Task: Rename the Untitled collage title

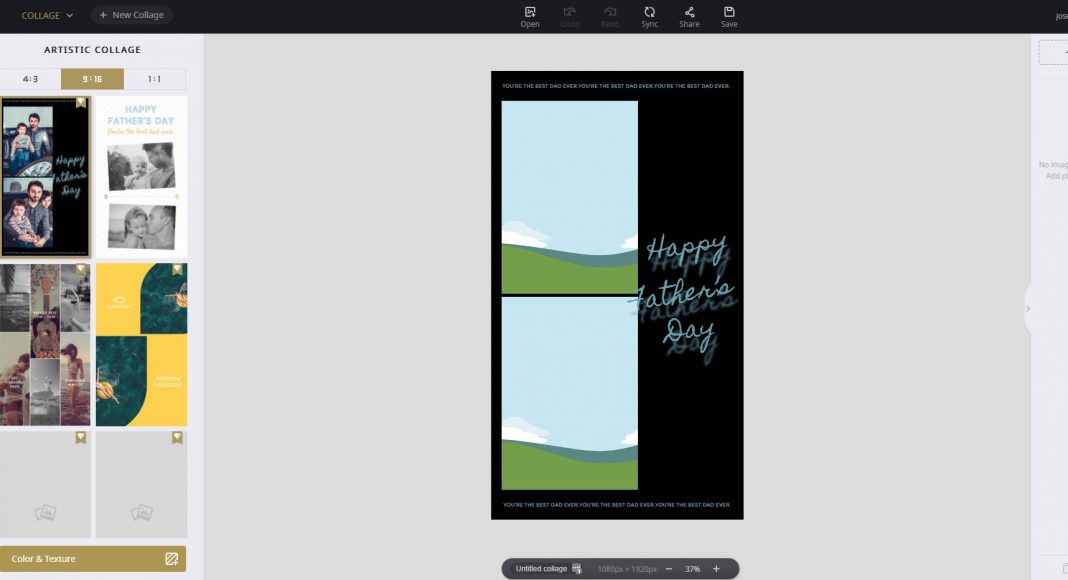Action: 541,569
